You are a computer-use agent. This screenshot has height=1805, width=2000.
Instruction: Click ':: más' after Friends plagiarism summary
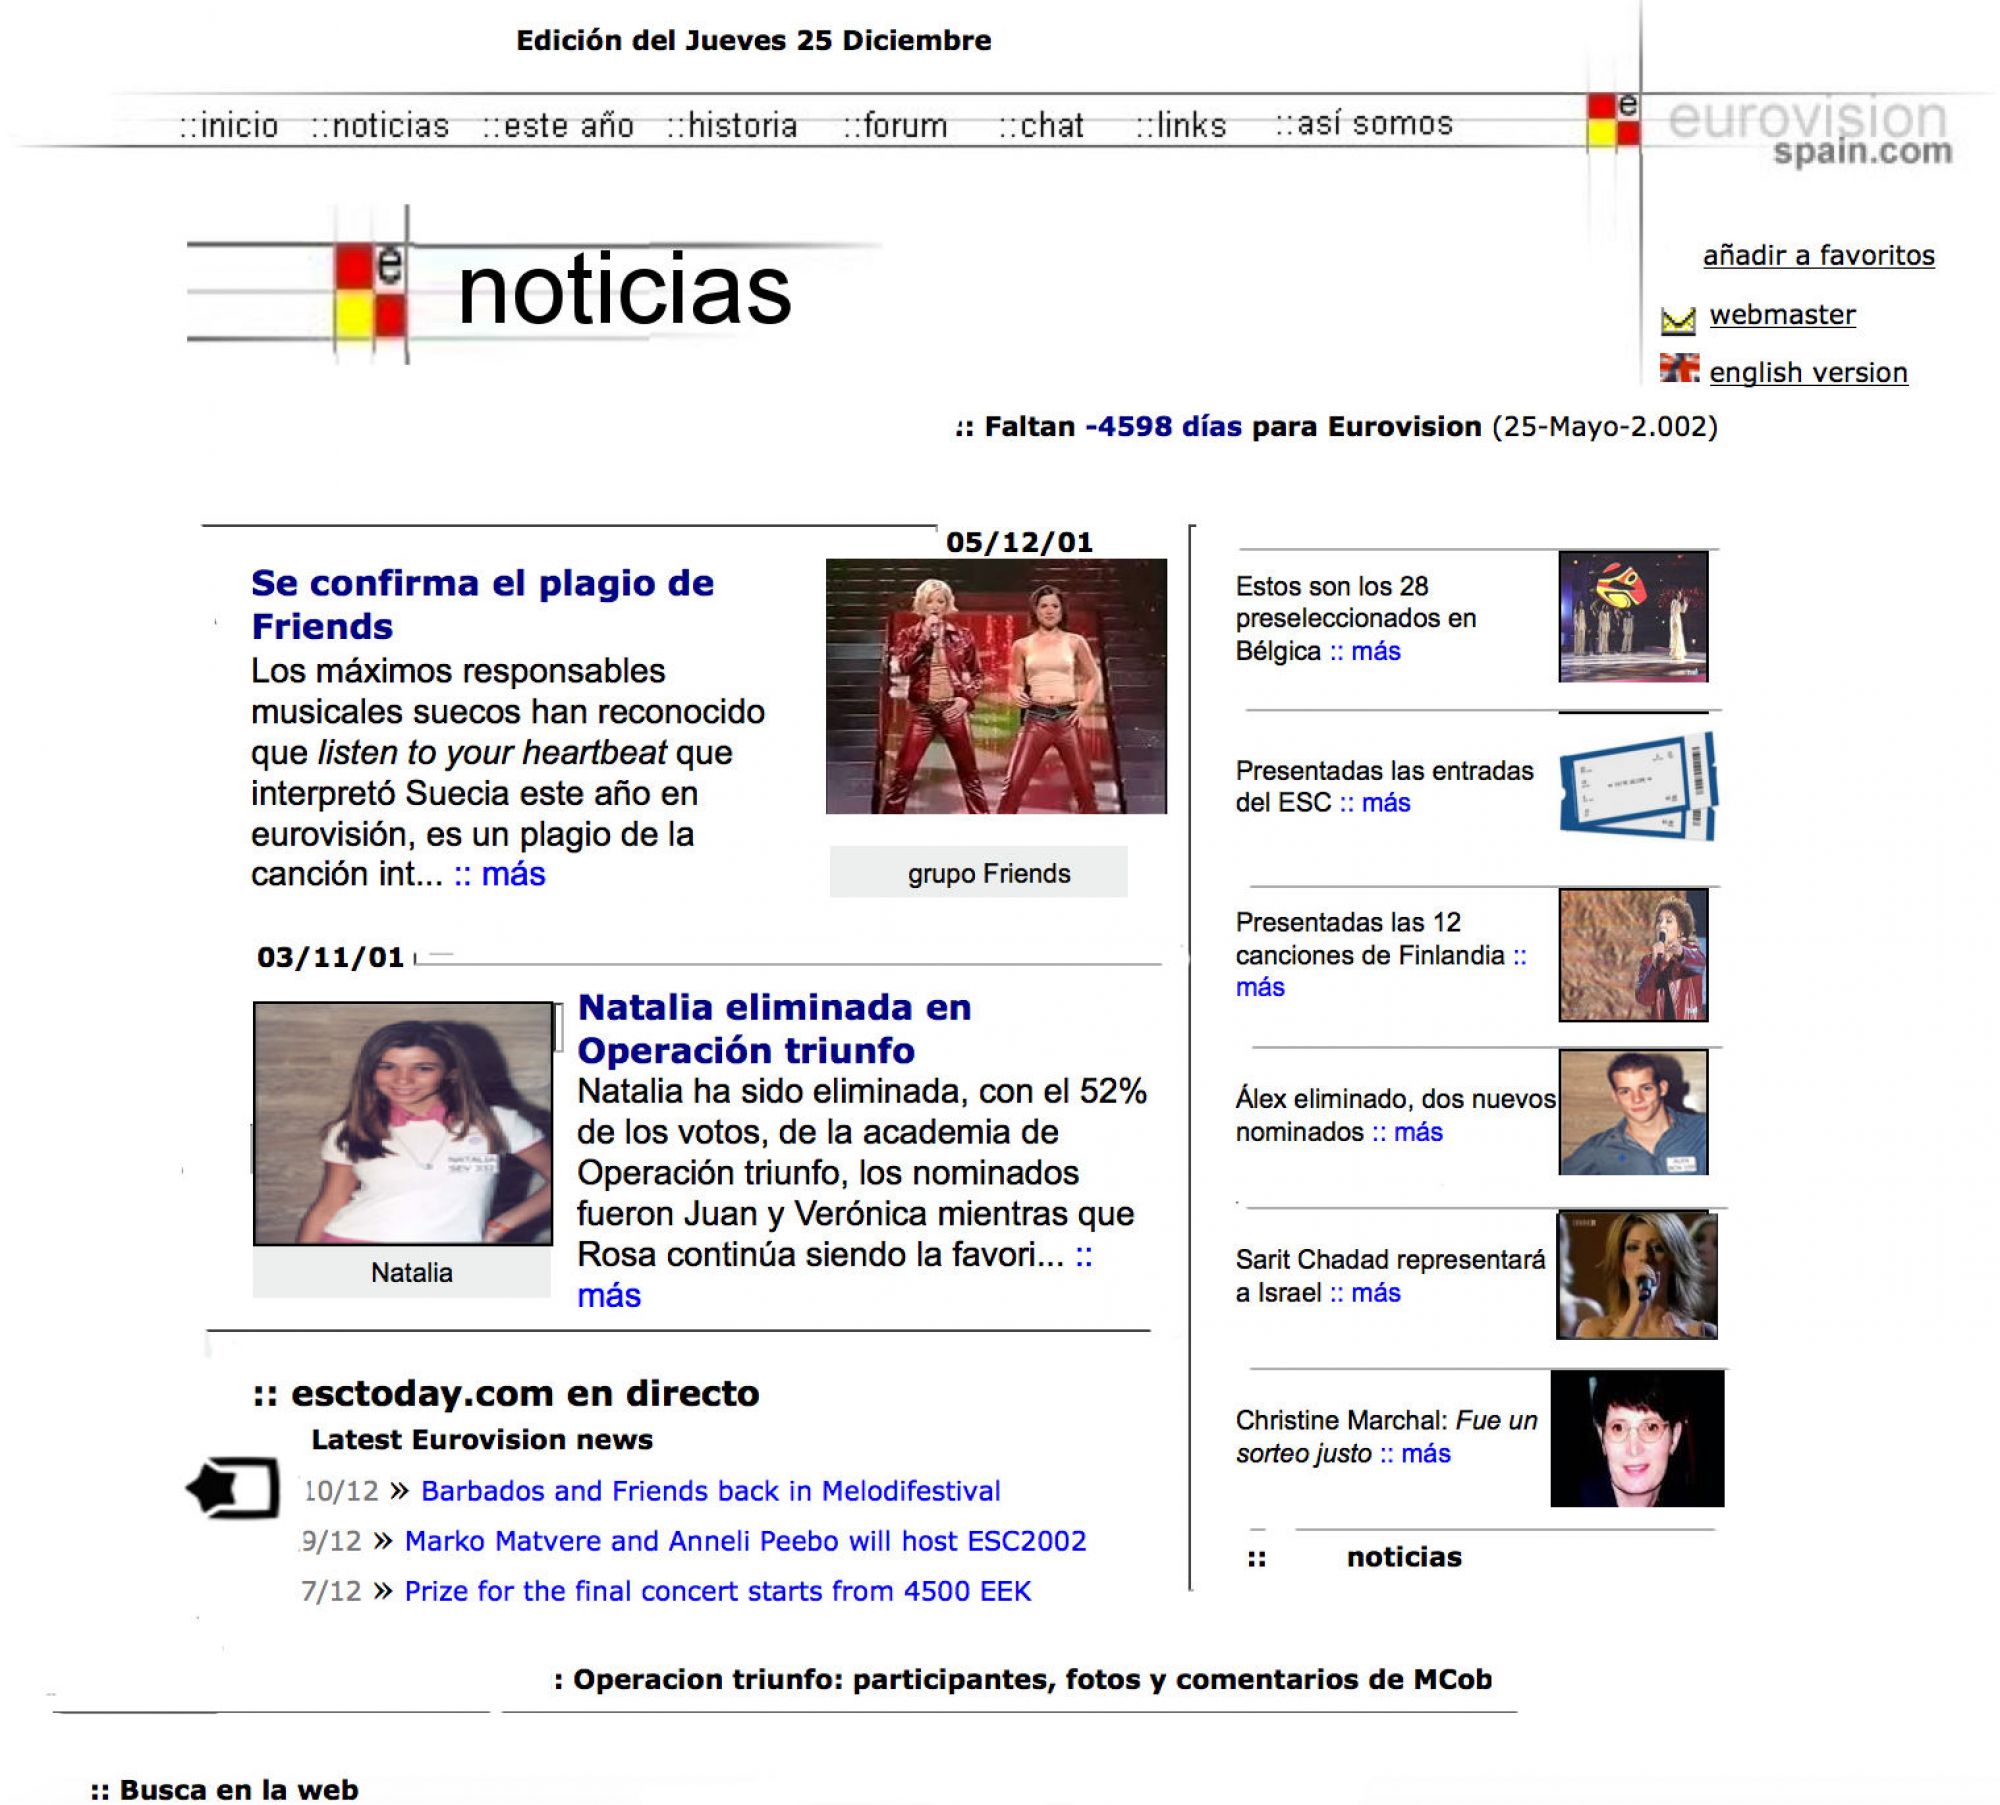pos(499,874)
